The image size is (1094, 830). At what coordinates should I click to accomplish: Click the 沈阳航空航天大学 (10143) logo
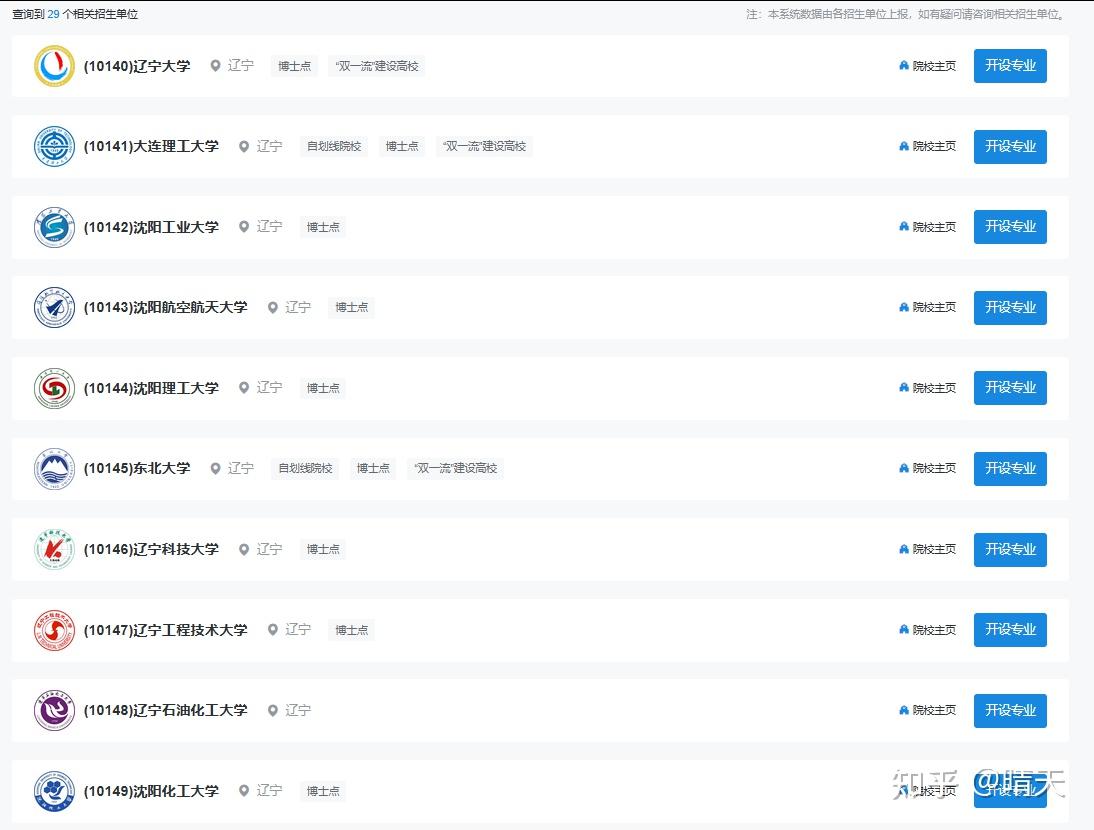click(54, 308)
